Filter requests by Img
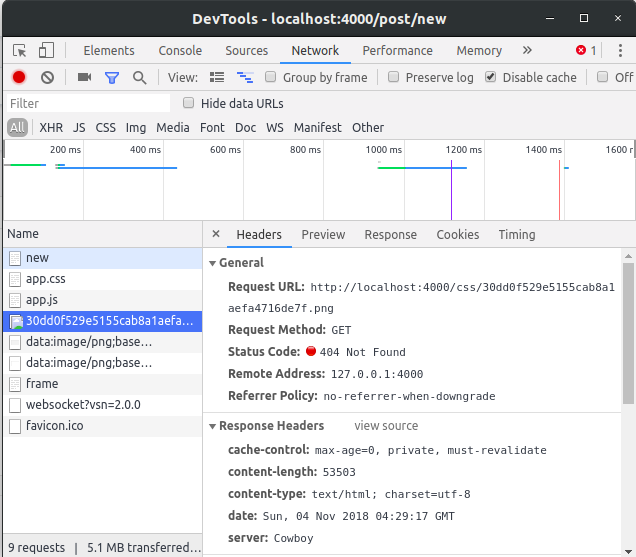636x557 pixels. click(x=135, y=128)
